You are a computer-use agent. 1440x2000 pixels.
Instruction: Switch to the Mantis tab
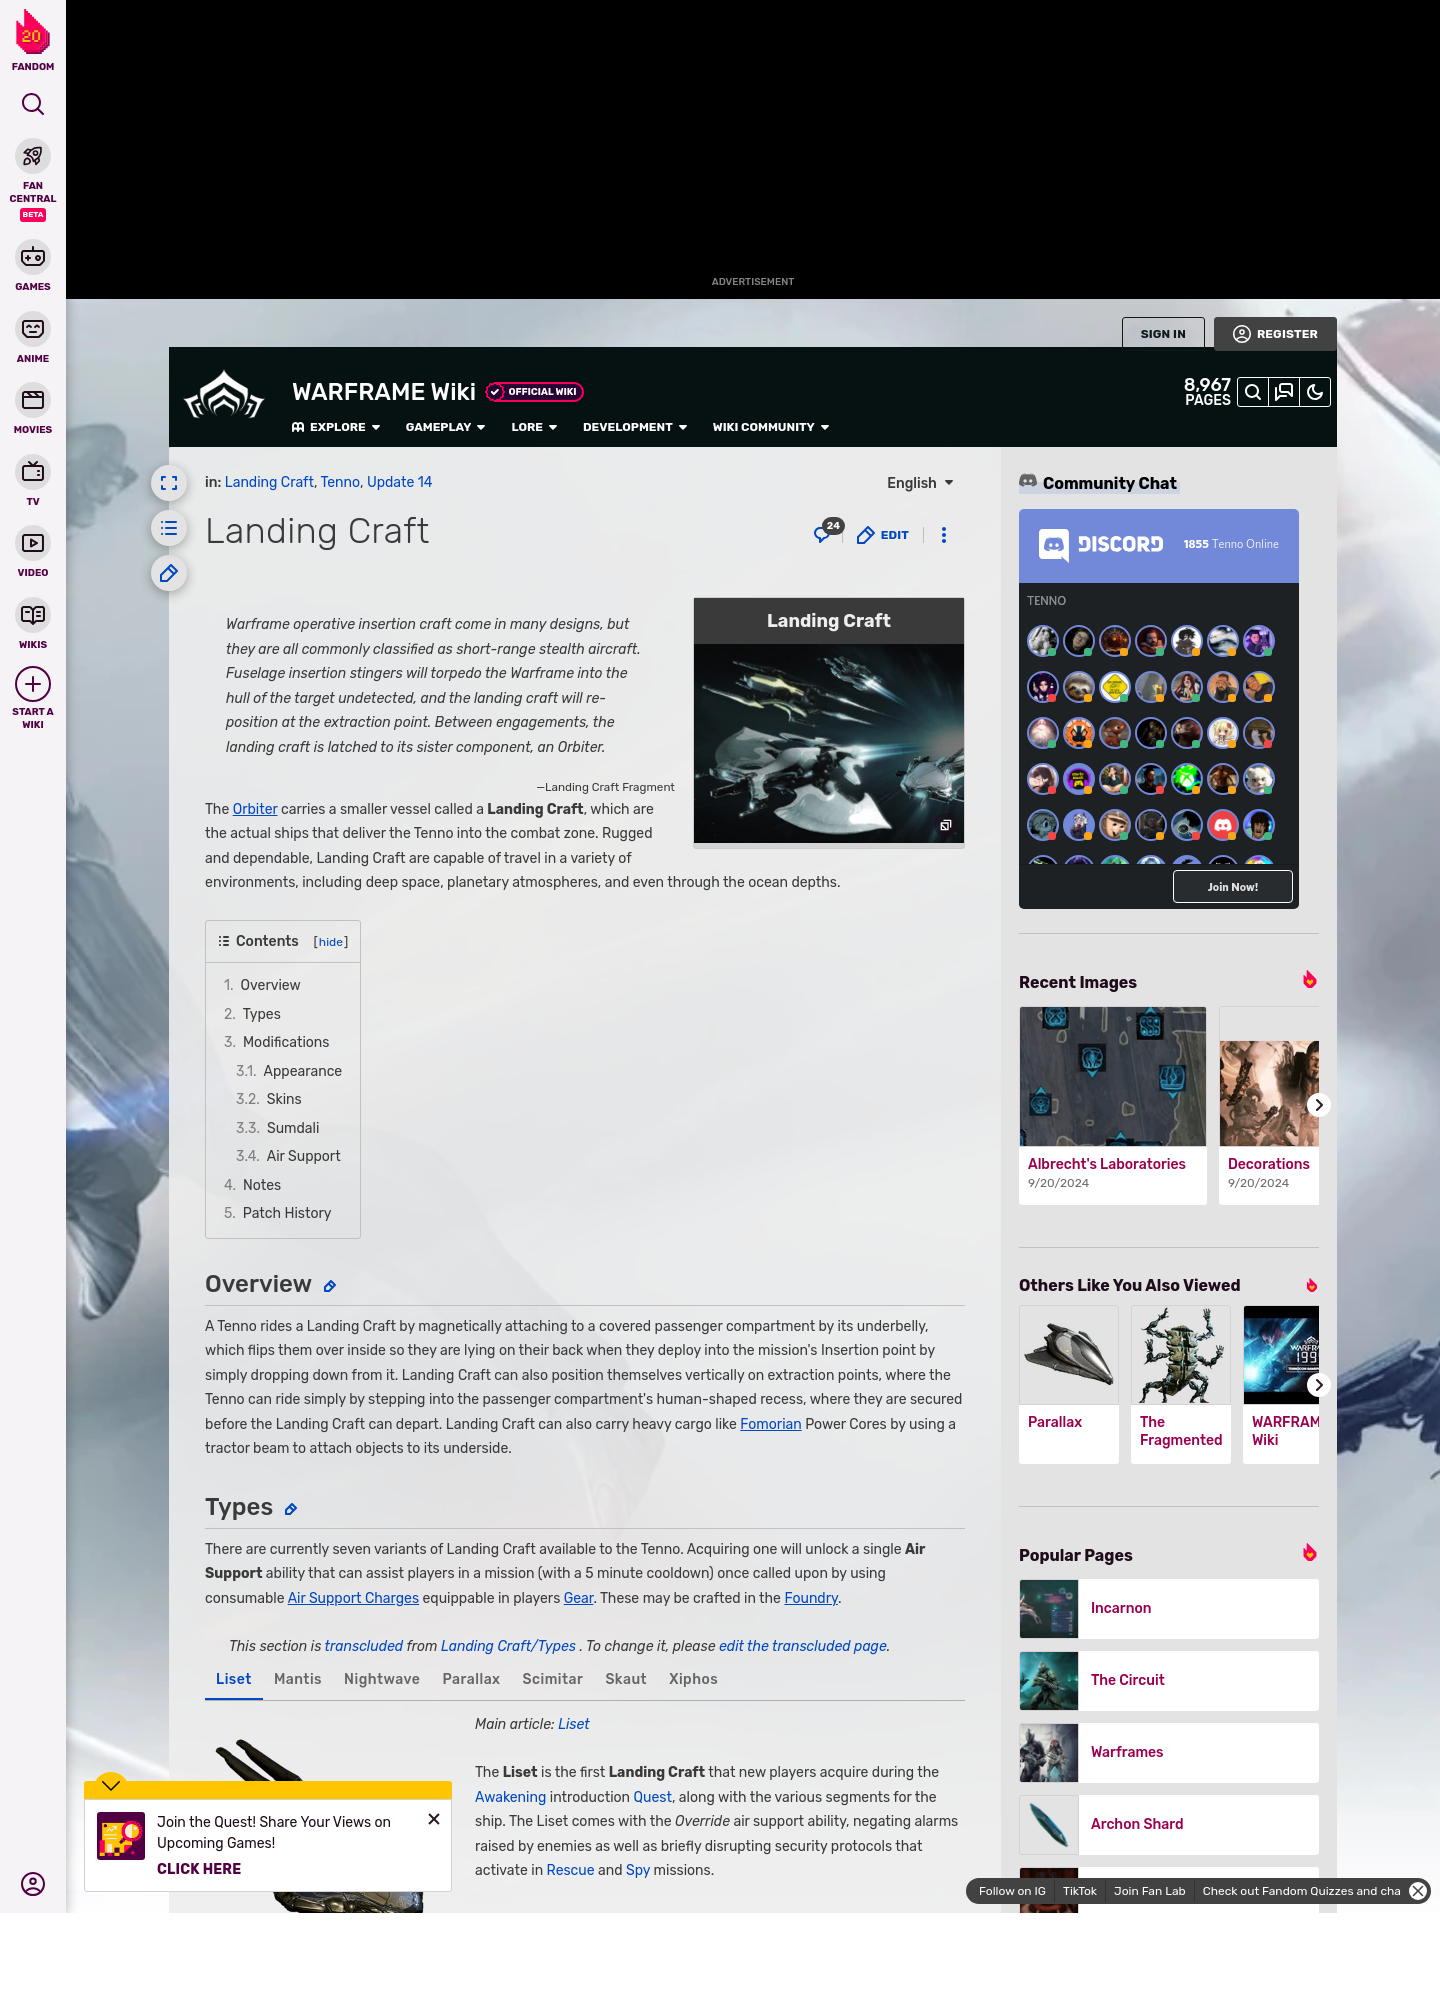click(298, 1680)
